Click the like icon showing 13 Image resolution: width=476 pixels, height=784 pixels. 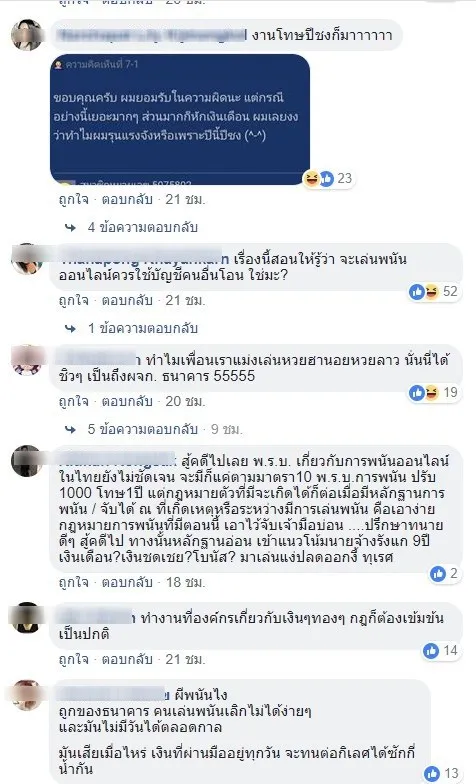[432, 774]
